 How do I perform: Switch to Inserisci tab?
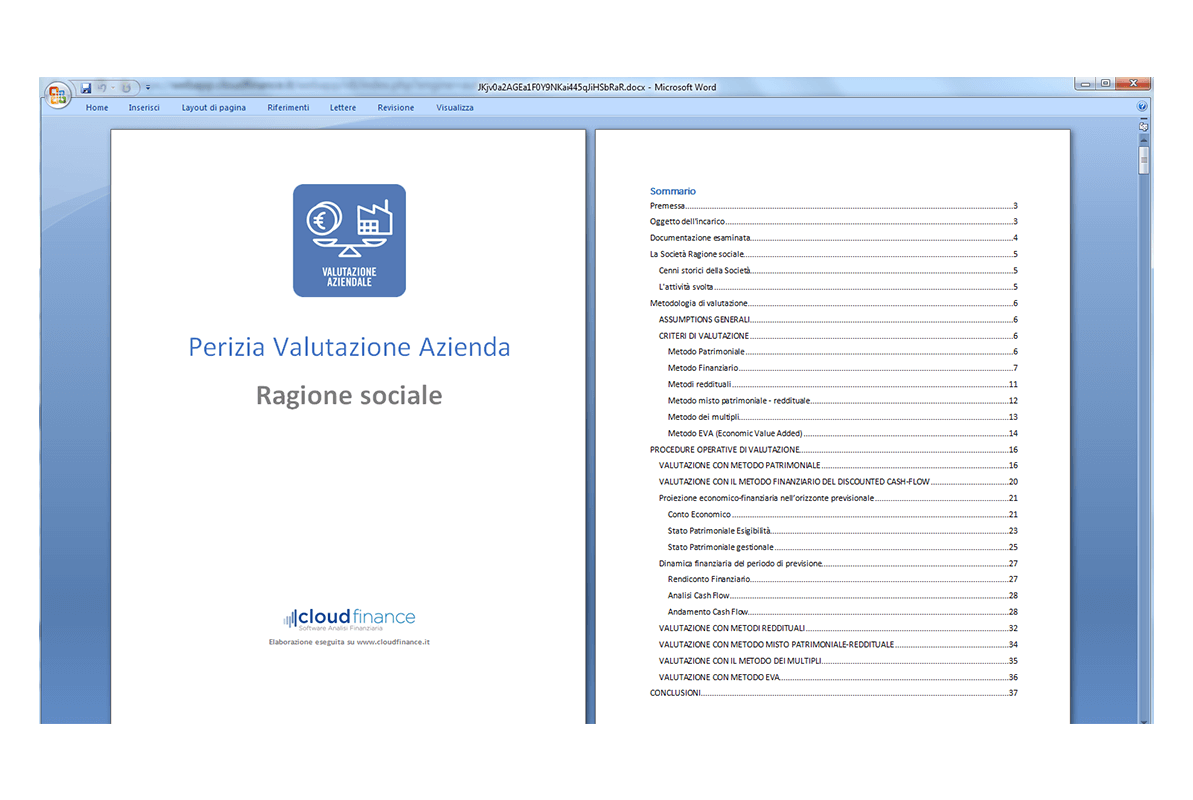pyautogui.click(x=144, y=108)
